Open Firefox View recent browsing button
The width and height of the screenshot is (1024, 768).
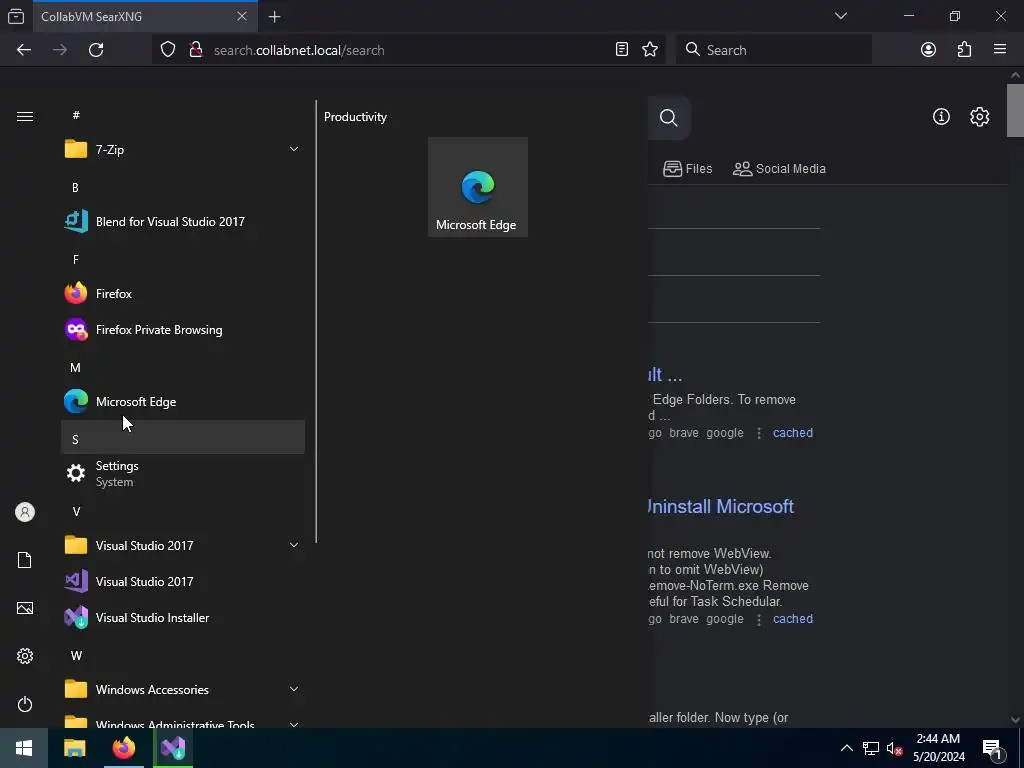[16, 16]
